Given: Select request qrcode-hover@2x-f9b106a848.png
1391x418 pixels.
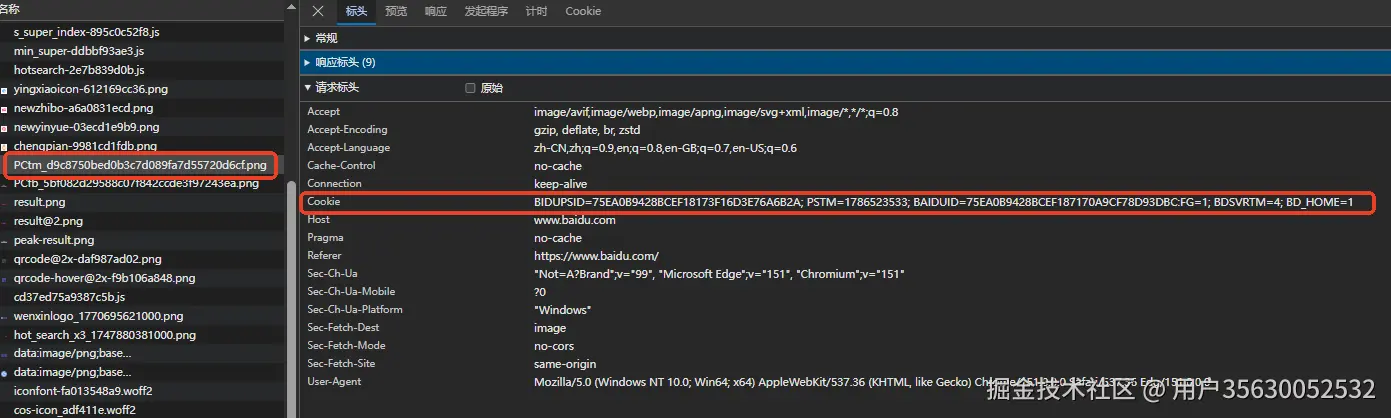Looking at the screenshot, I should (105, 278).
